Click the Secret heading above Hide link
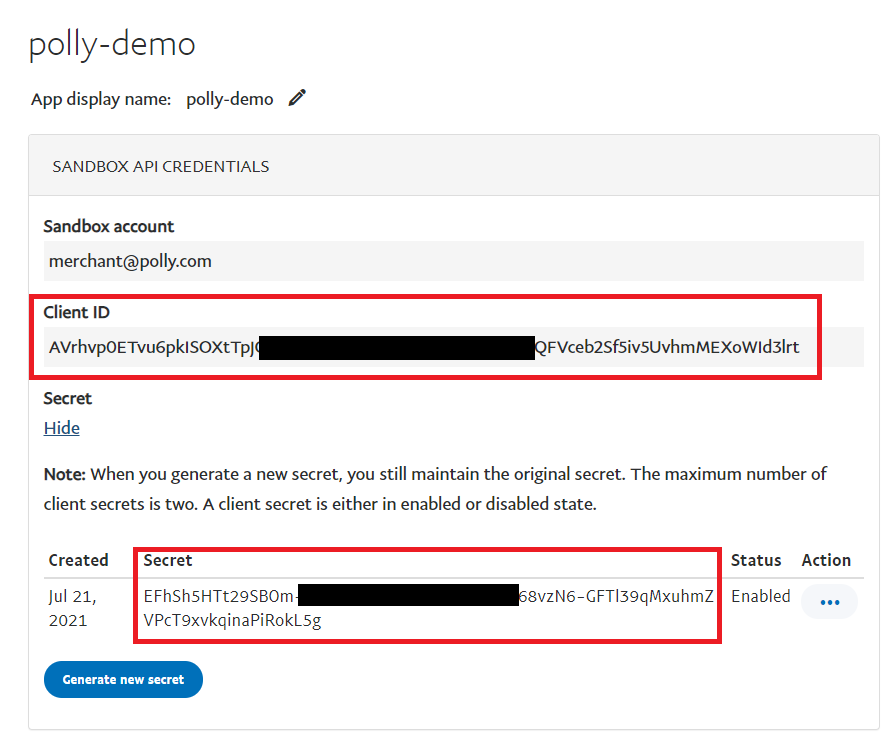This screenshot has height=738, width=892. [68, 398]
